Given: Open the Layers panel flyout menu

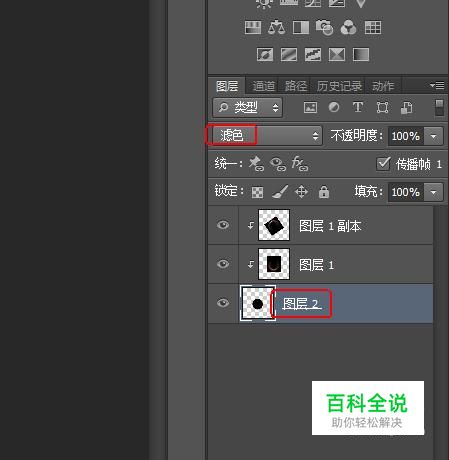Looking at the screenshot, I should click(437, 86).
